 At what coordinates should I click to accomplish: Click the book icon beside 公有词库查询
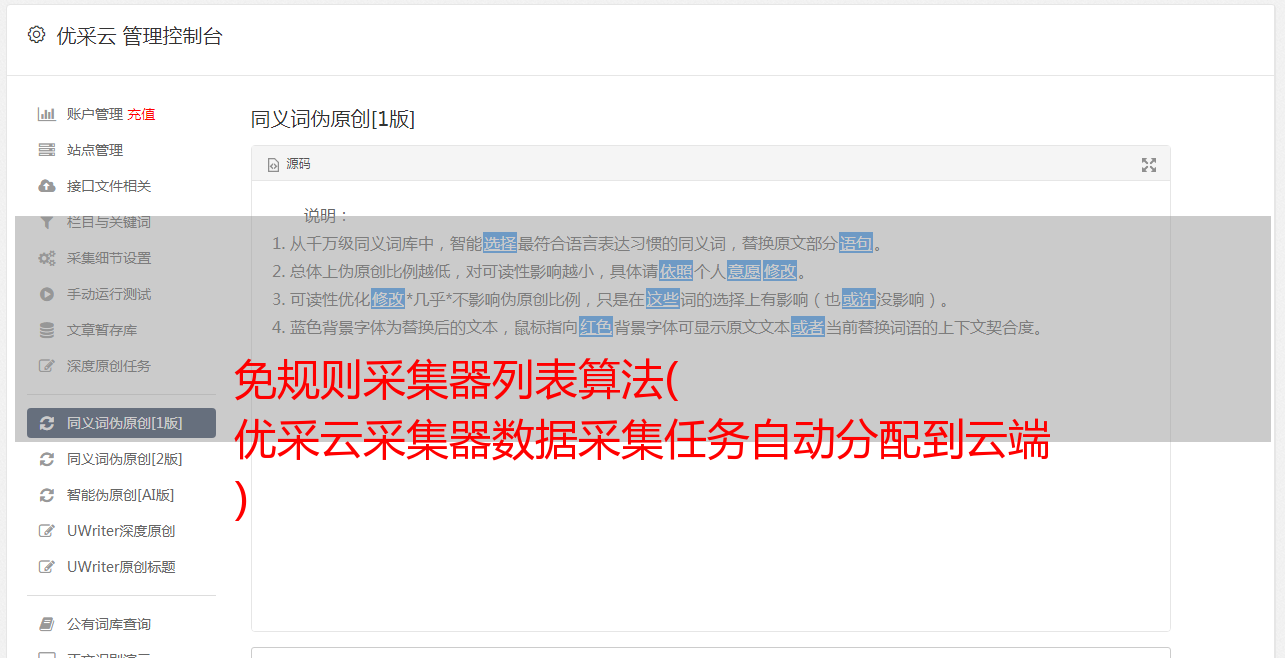point(46,624)
